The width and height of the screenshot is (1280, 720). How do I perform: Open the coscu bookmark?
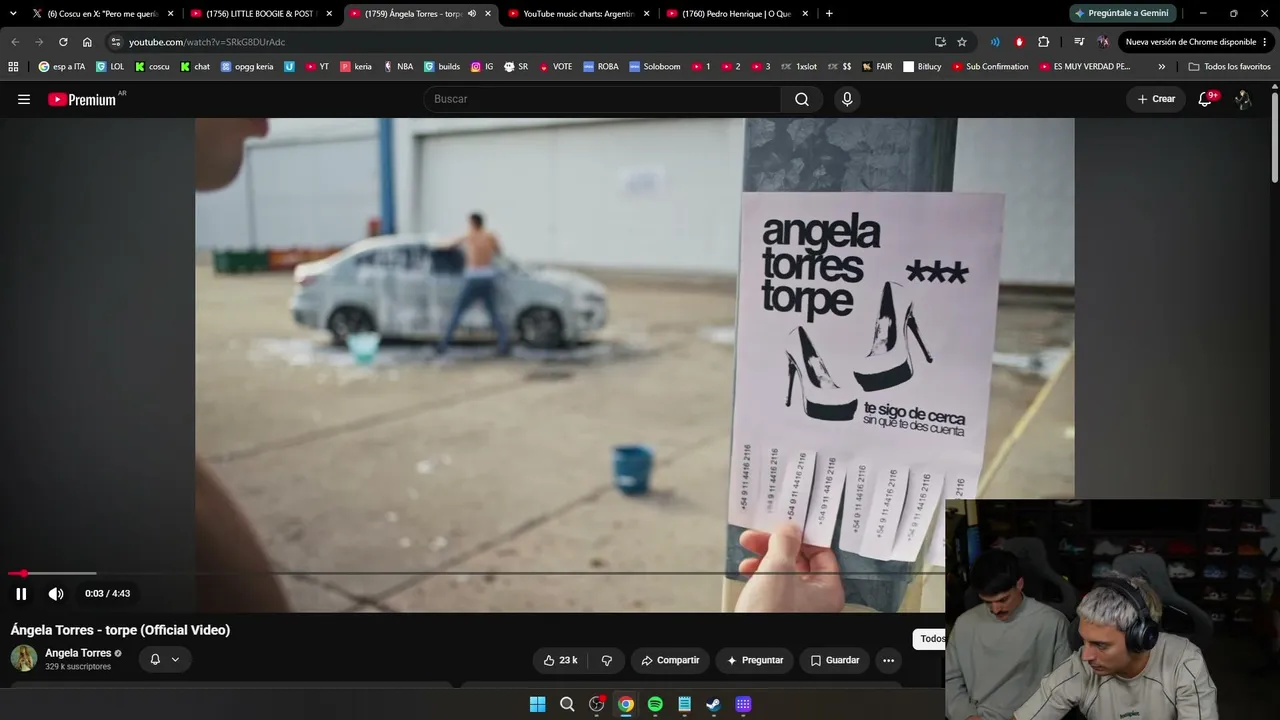pyautogui.click(x=152, y=67)
